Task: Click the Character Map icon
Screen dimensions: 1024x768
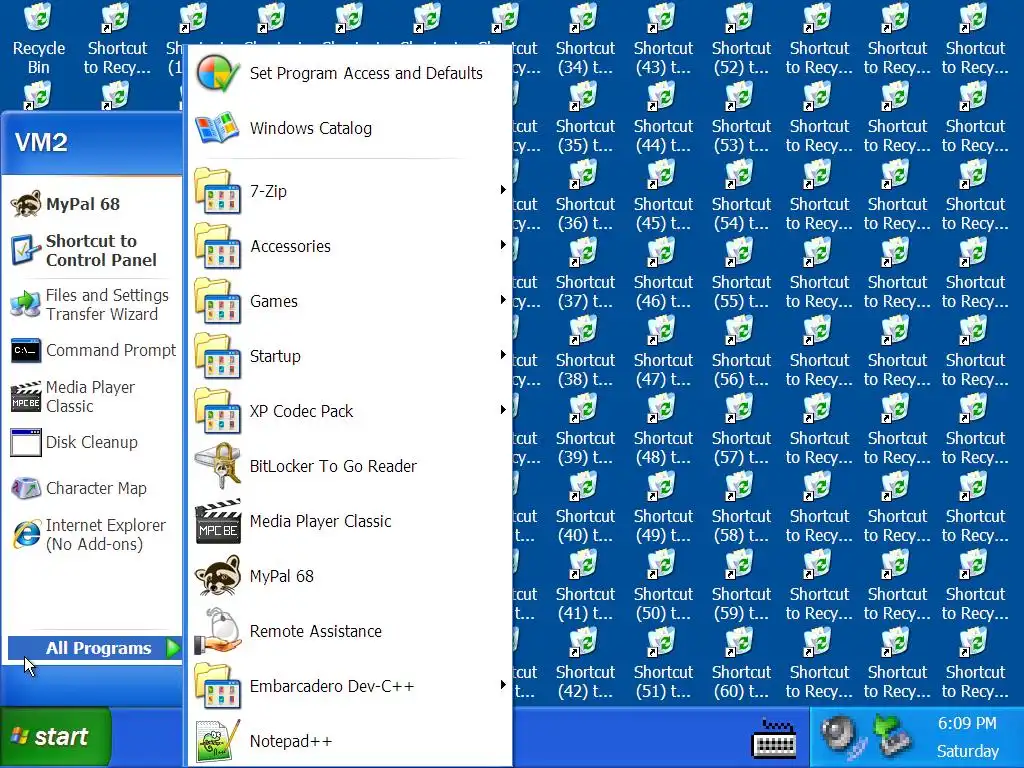Action: pos(25,488)
